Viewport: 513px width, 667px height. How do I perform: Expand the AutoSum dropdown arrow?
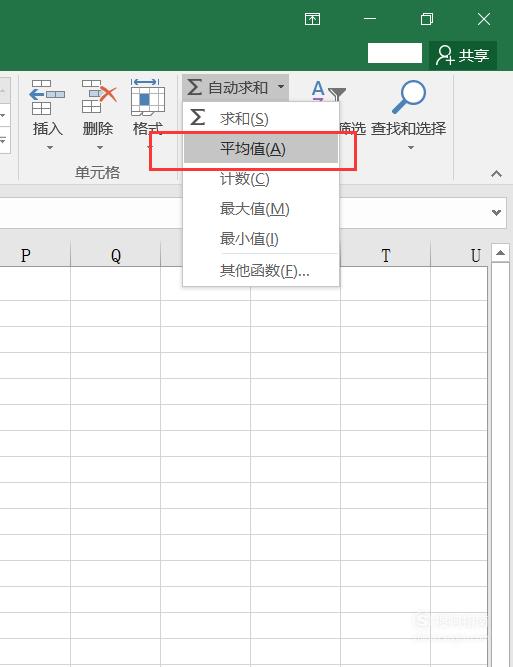[281, 87]
